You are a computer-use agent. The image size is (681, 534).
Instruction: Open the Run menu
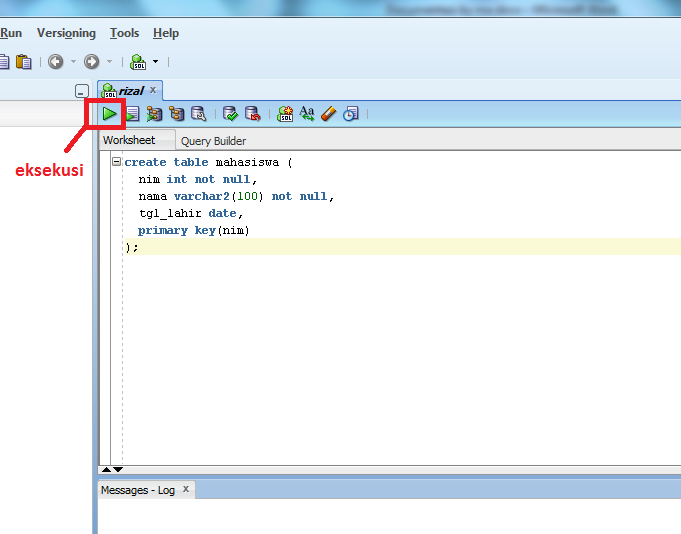(11, 33)
